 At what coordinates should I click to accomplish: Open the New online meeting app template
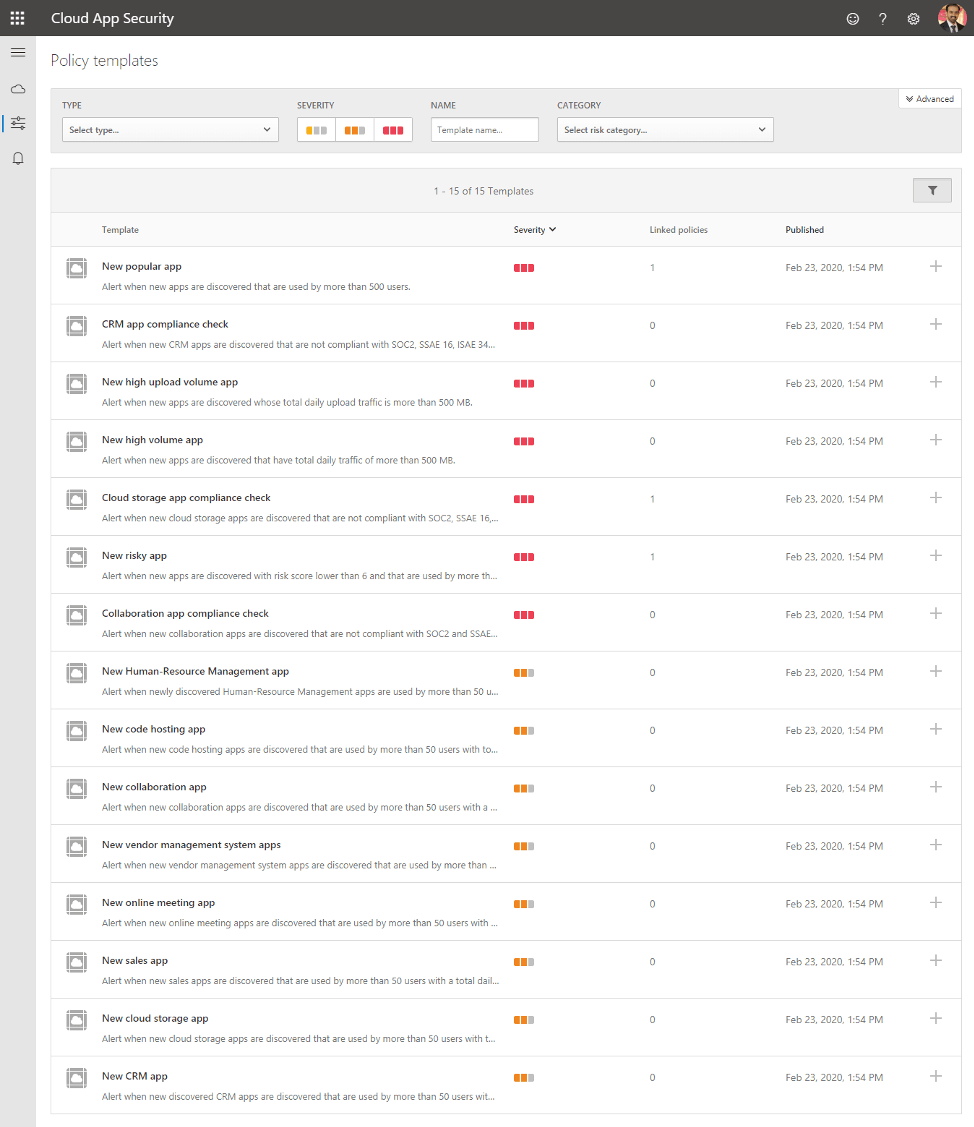pos(158,903)
